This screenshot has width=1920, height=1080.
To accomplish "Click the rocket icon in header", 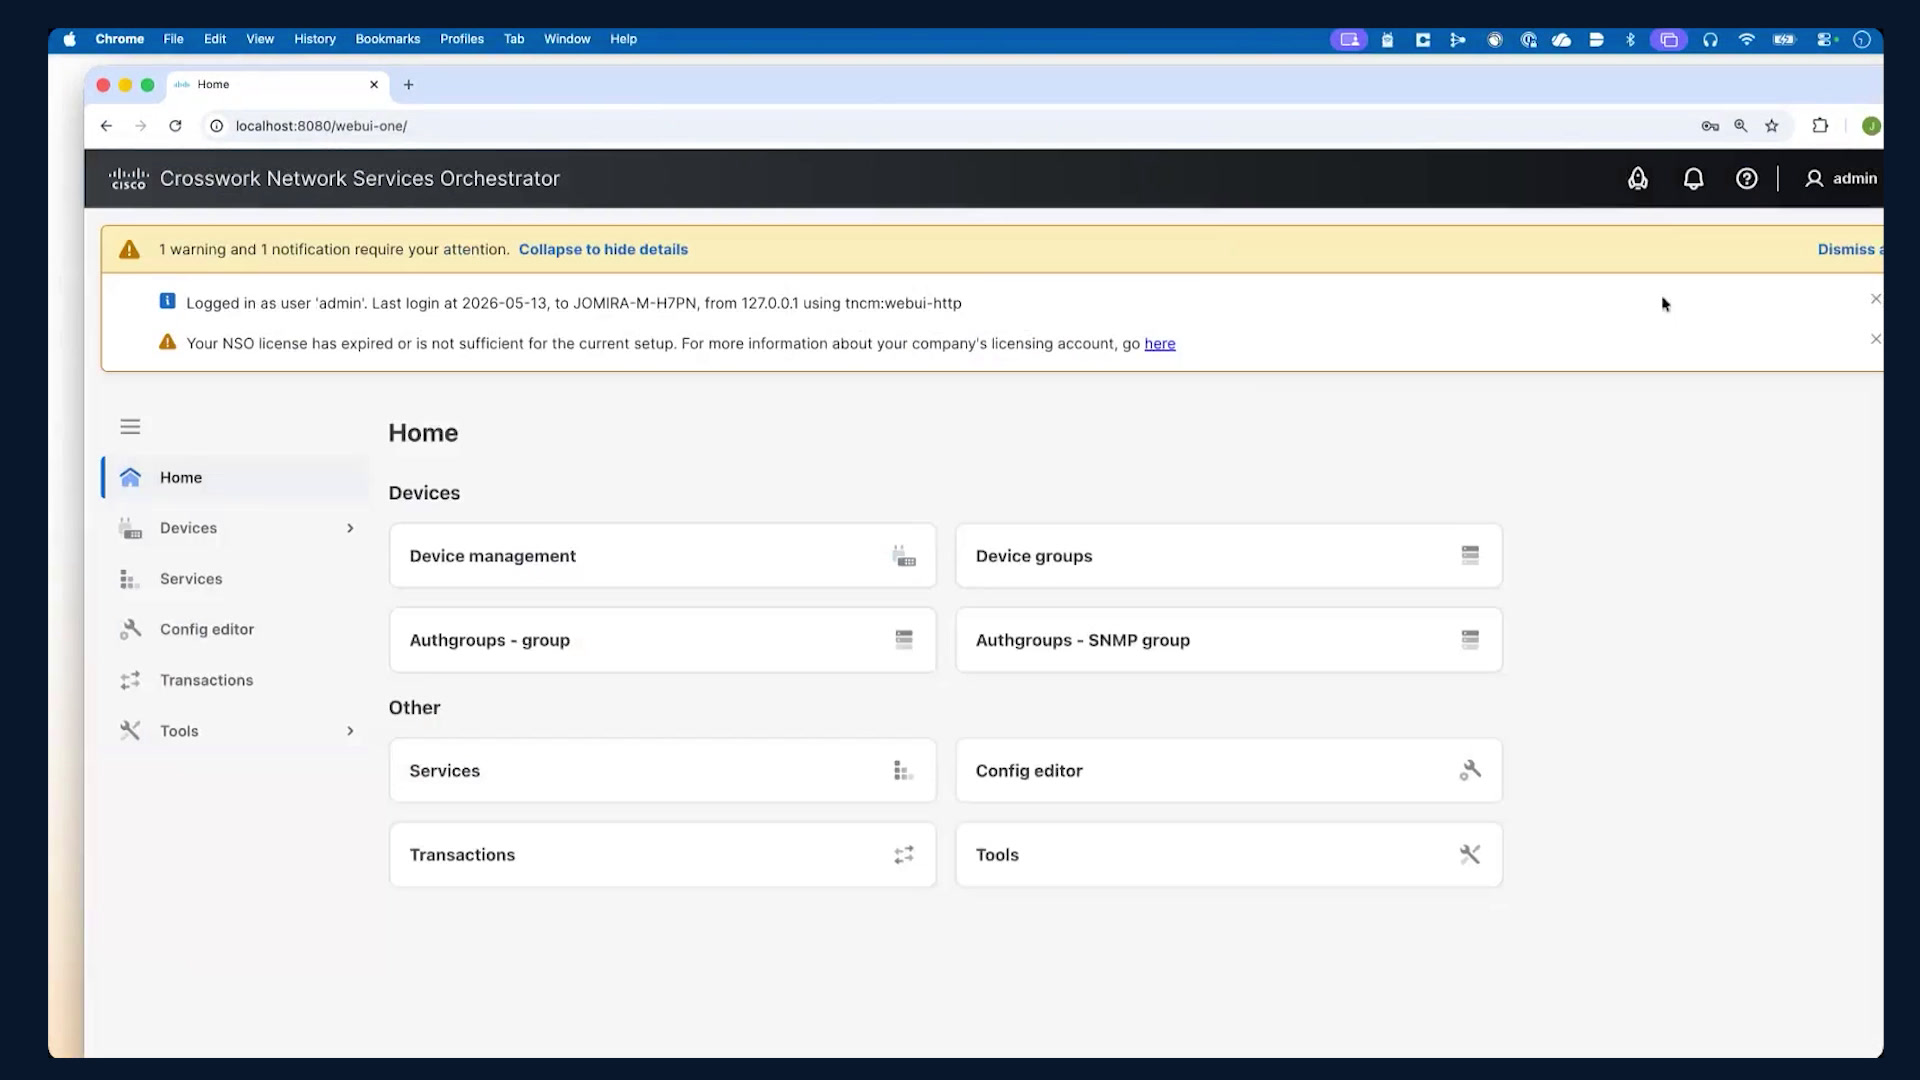I will coord(1638,178).
